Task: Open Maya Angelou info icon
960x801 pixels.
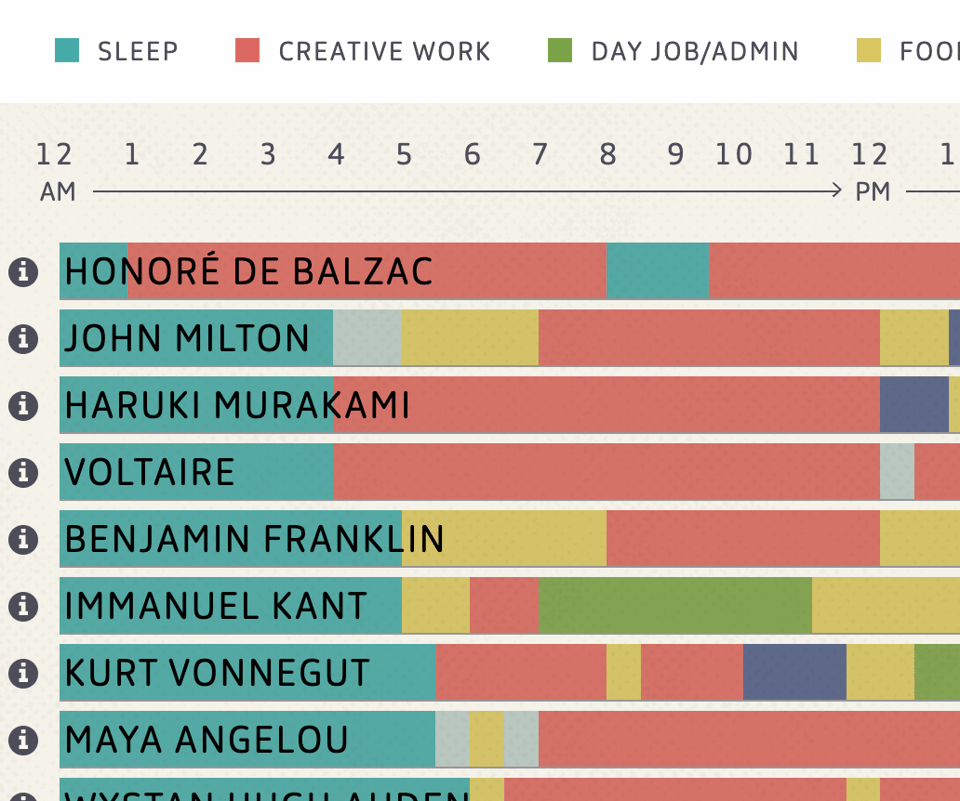Action: coord(23,740)
